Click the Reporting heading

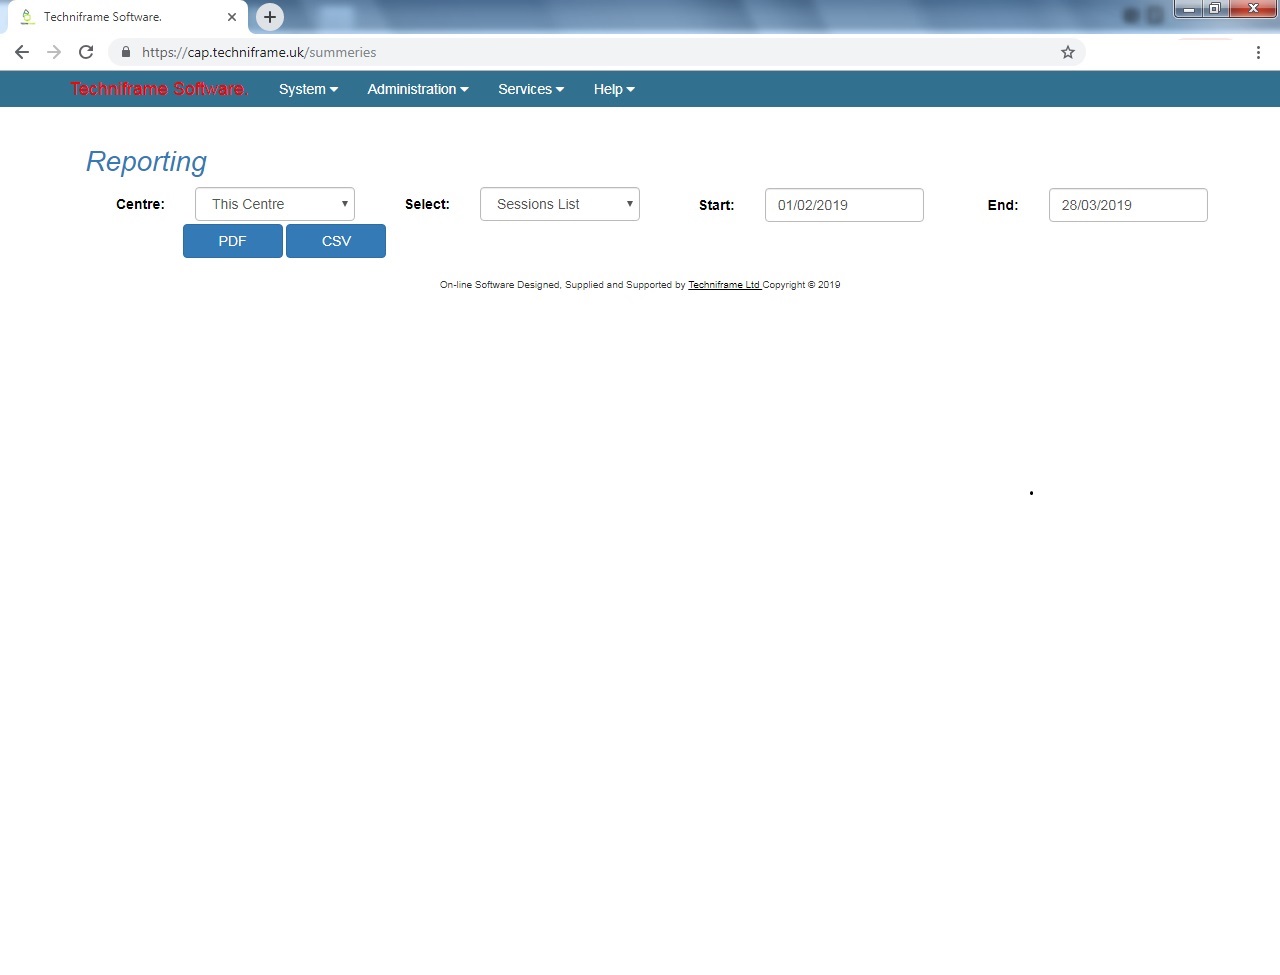(x=146, y=162)
